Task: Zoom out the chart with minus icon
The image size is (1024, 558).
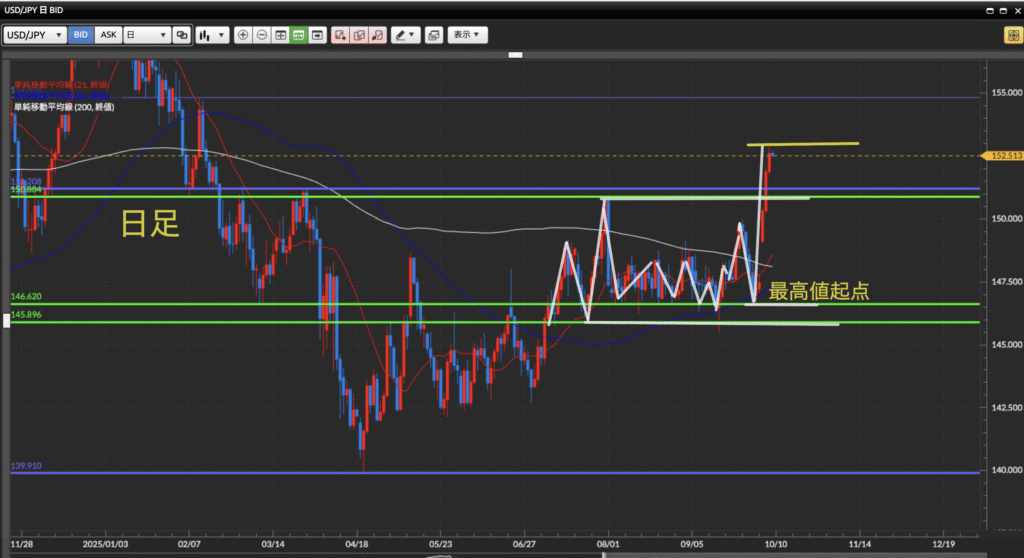Action: point(262,35)
